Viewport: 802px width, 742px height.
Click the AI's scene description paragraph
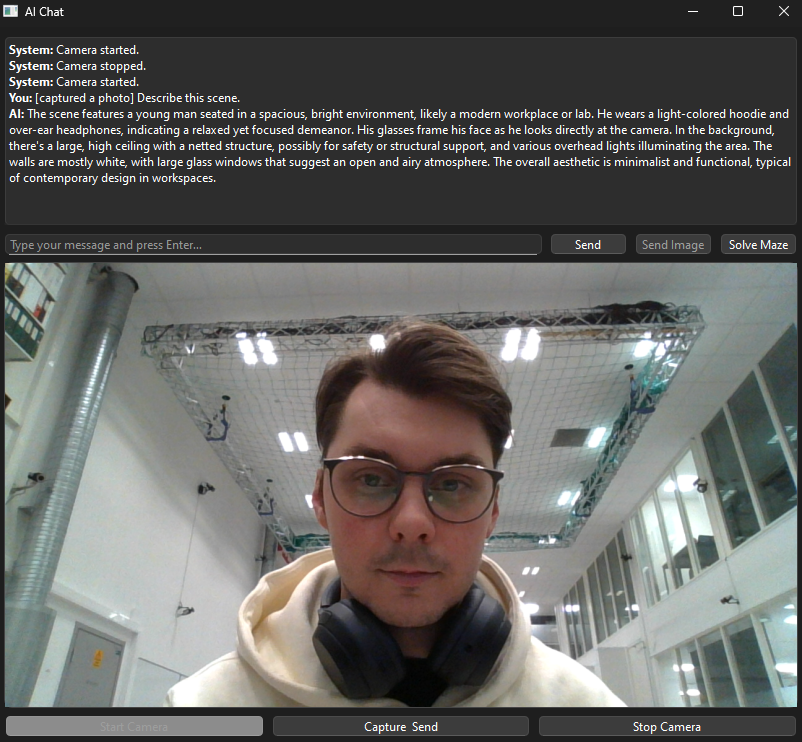coord(400,146)
